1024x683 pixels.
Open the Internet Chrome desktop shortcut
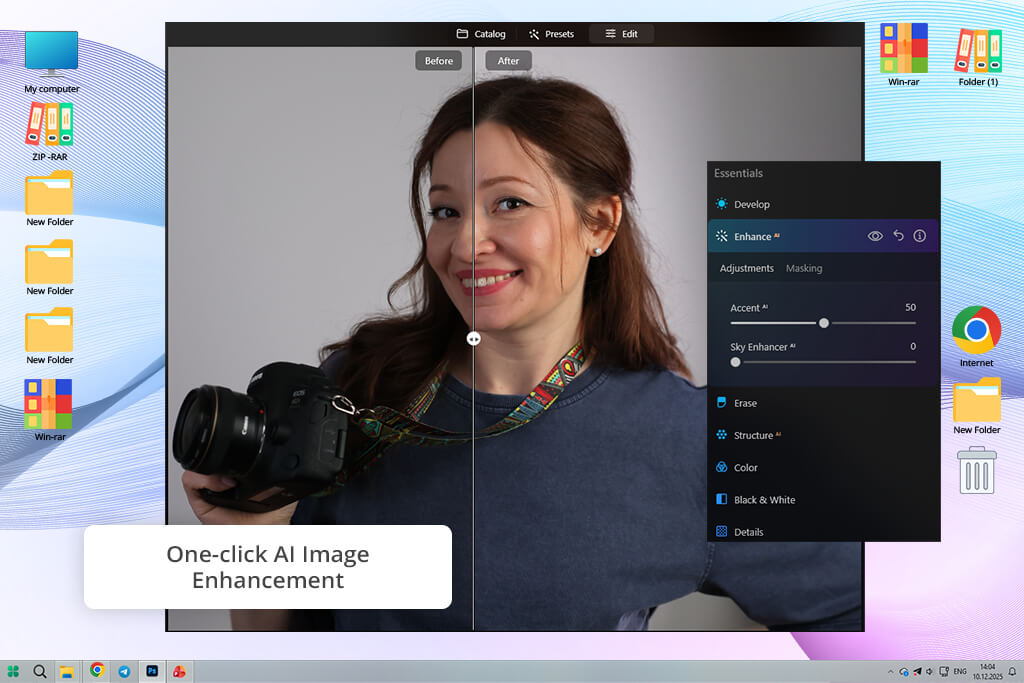pyautogui.click(x=976, y=336)
